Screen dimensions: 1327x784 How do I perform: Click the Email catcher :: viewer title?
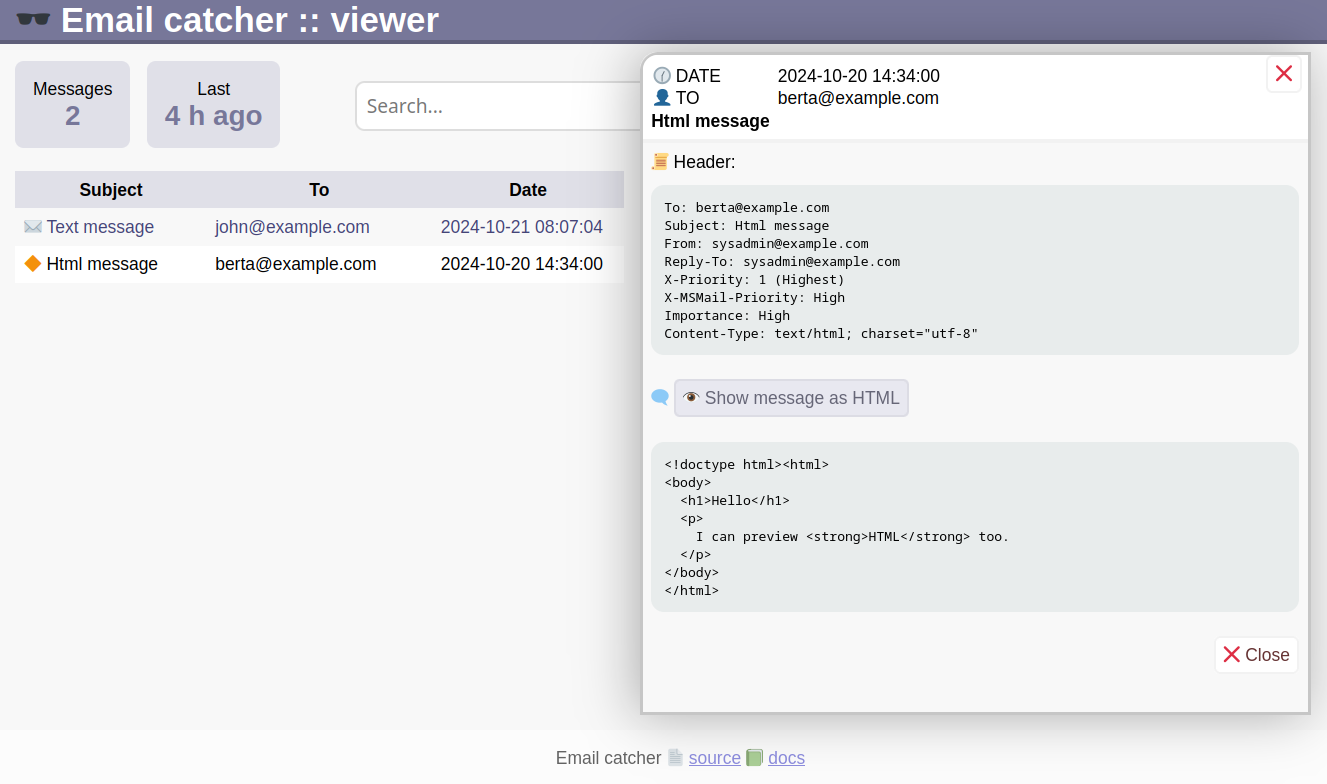point(250,20)
